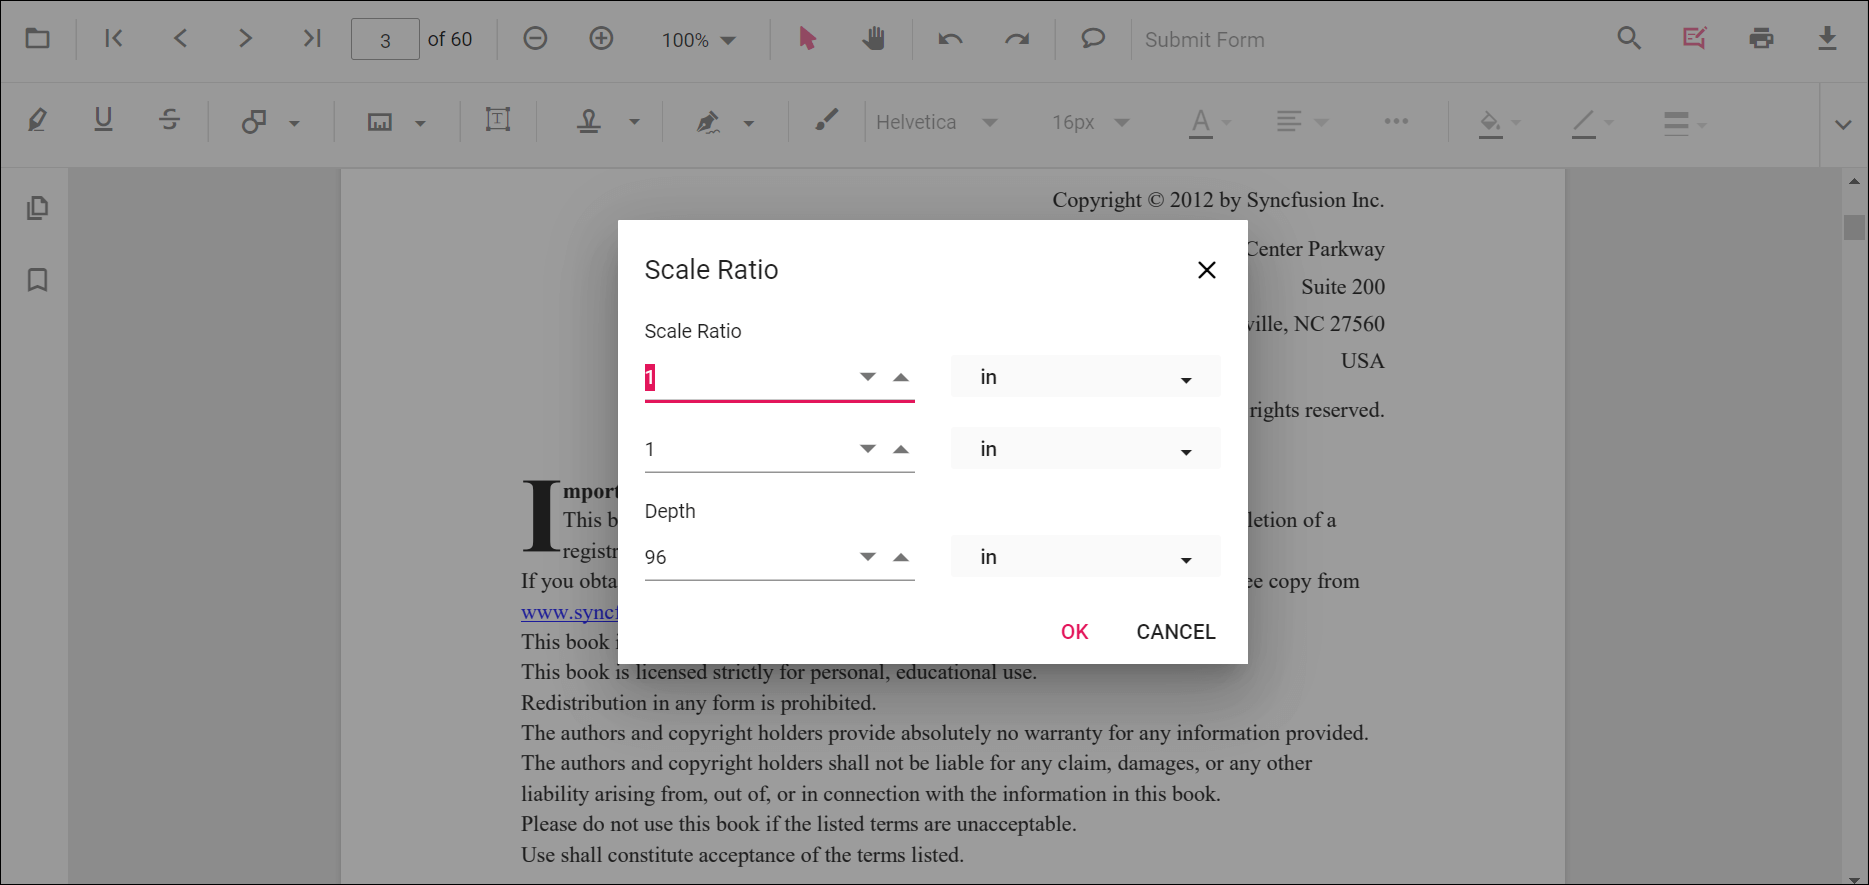Go to the first page
Screen dimensions: 1869x885
114,39
